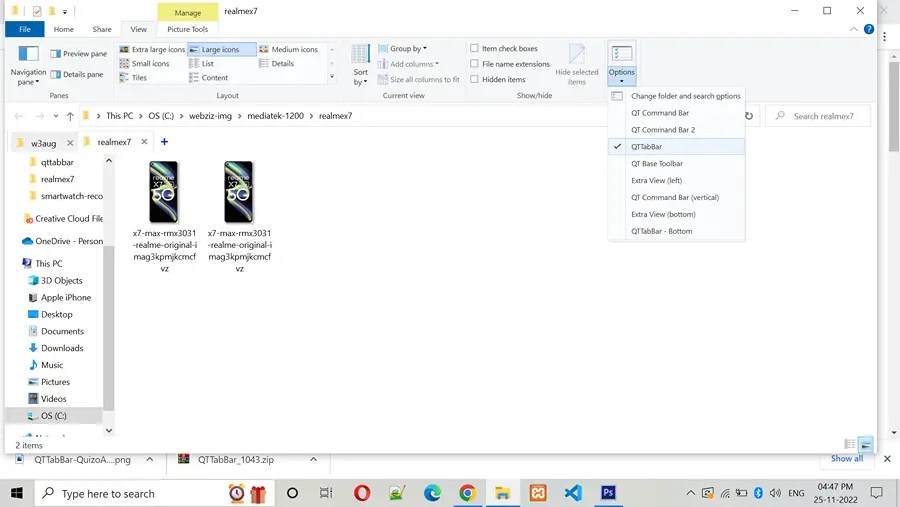Open the Navigation pane menu
Image resolution: width=900 pixels, height=507 pixels.
pyautogui.click(x=28, y=66)
